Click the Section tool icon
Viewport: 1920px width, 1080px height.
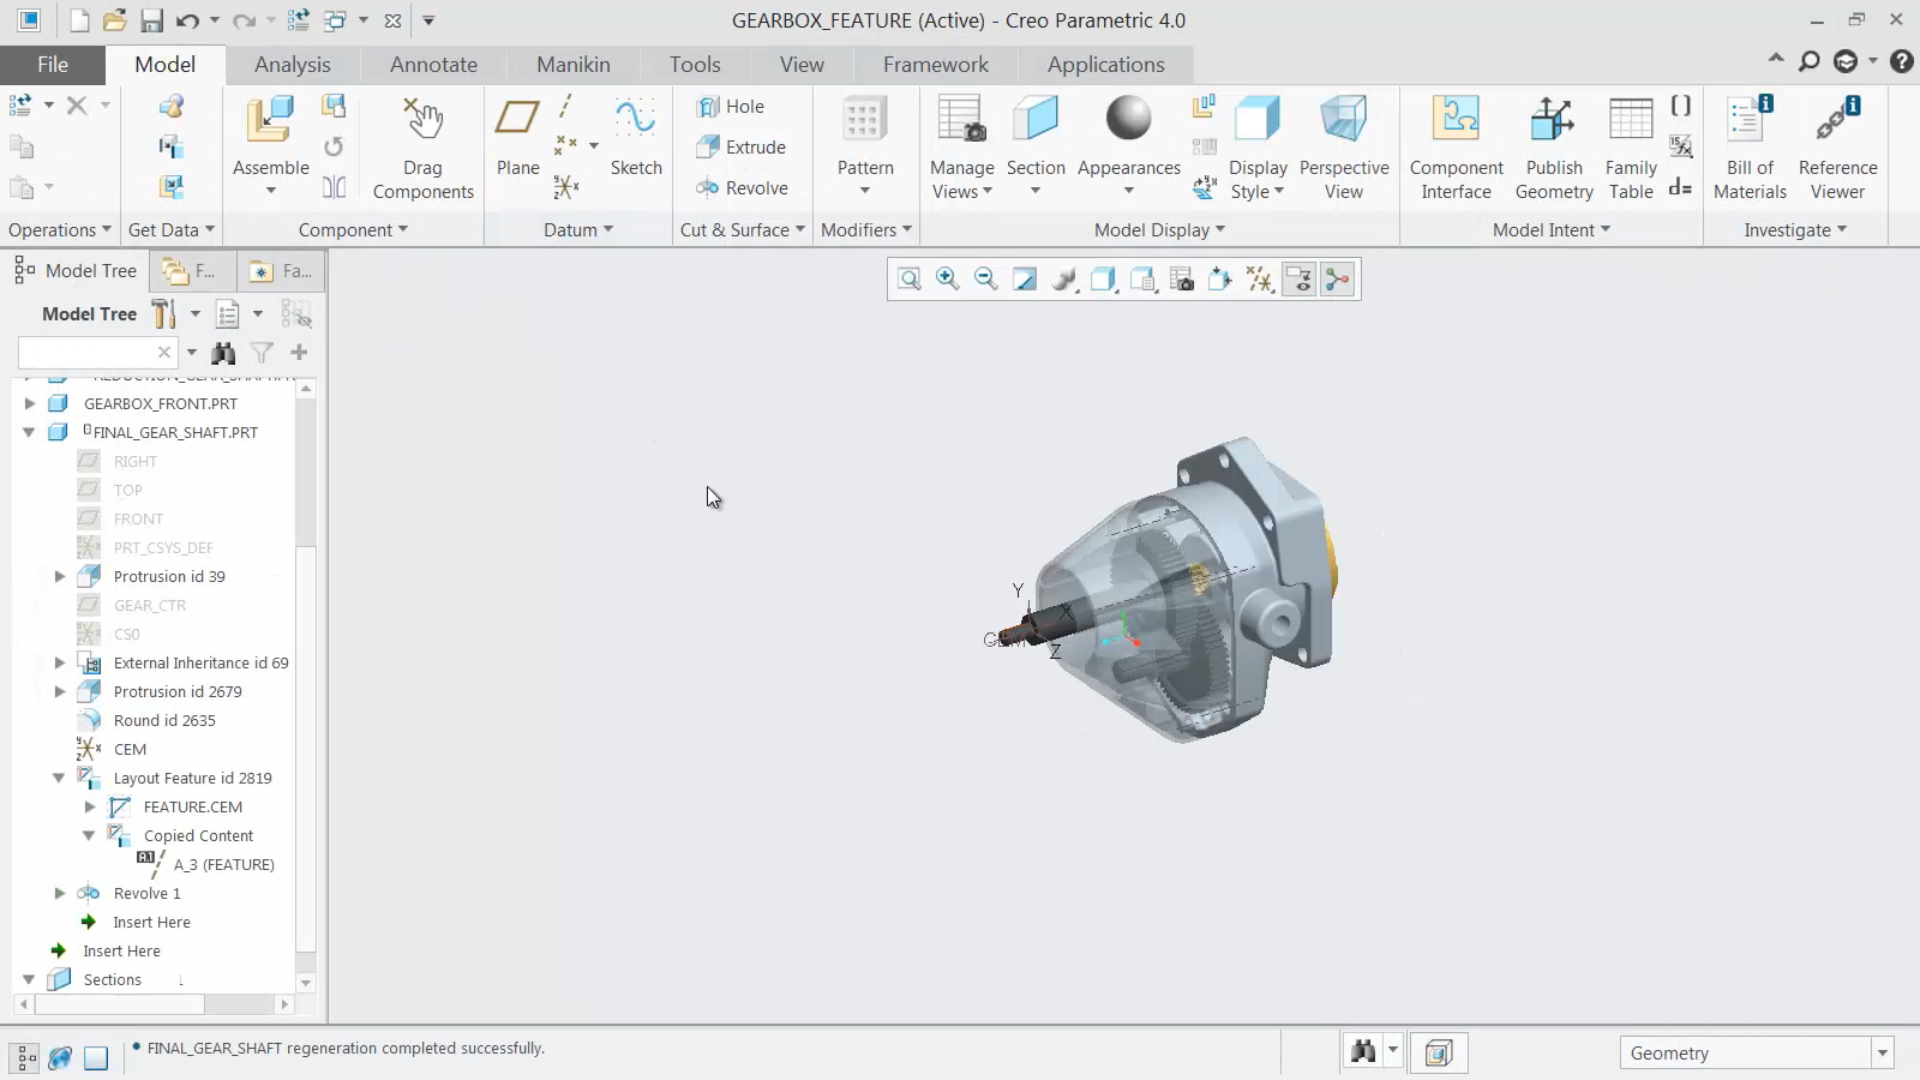(1035, 120)
